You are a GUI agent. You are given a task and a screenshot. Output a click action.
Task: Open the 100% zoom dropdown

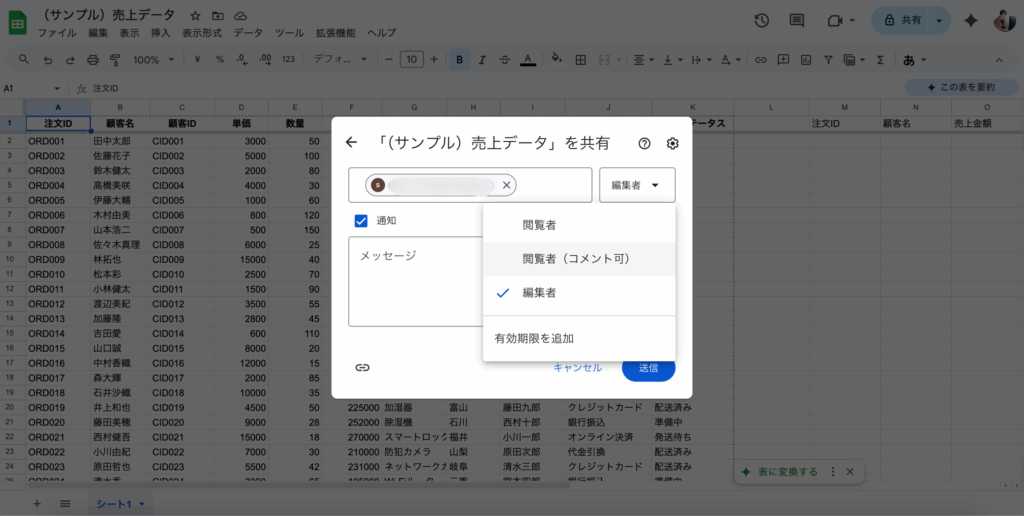point(153,59)
